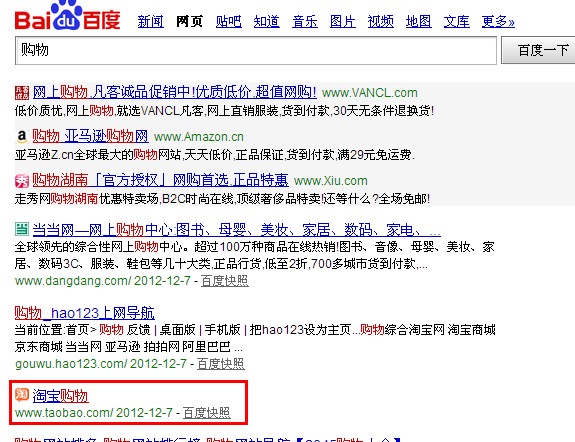Open 百度快照 for the dangdang.com result
This screenshot has width=575, height=442.
click(x=224, y=281)
